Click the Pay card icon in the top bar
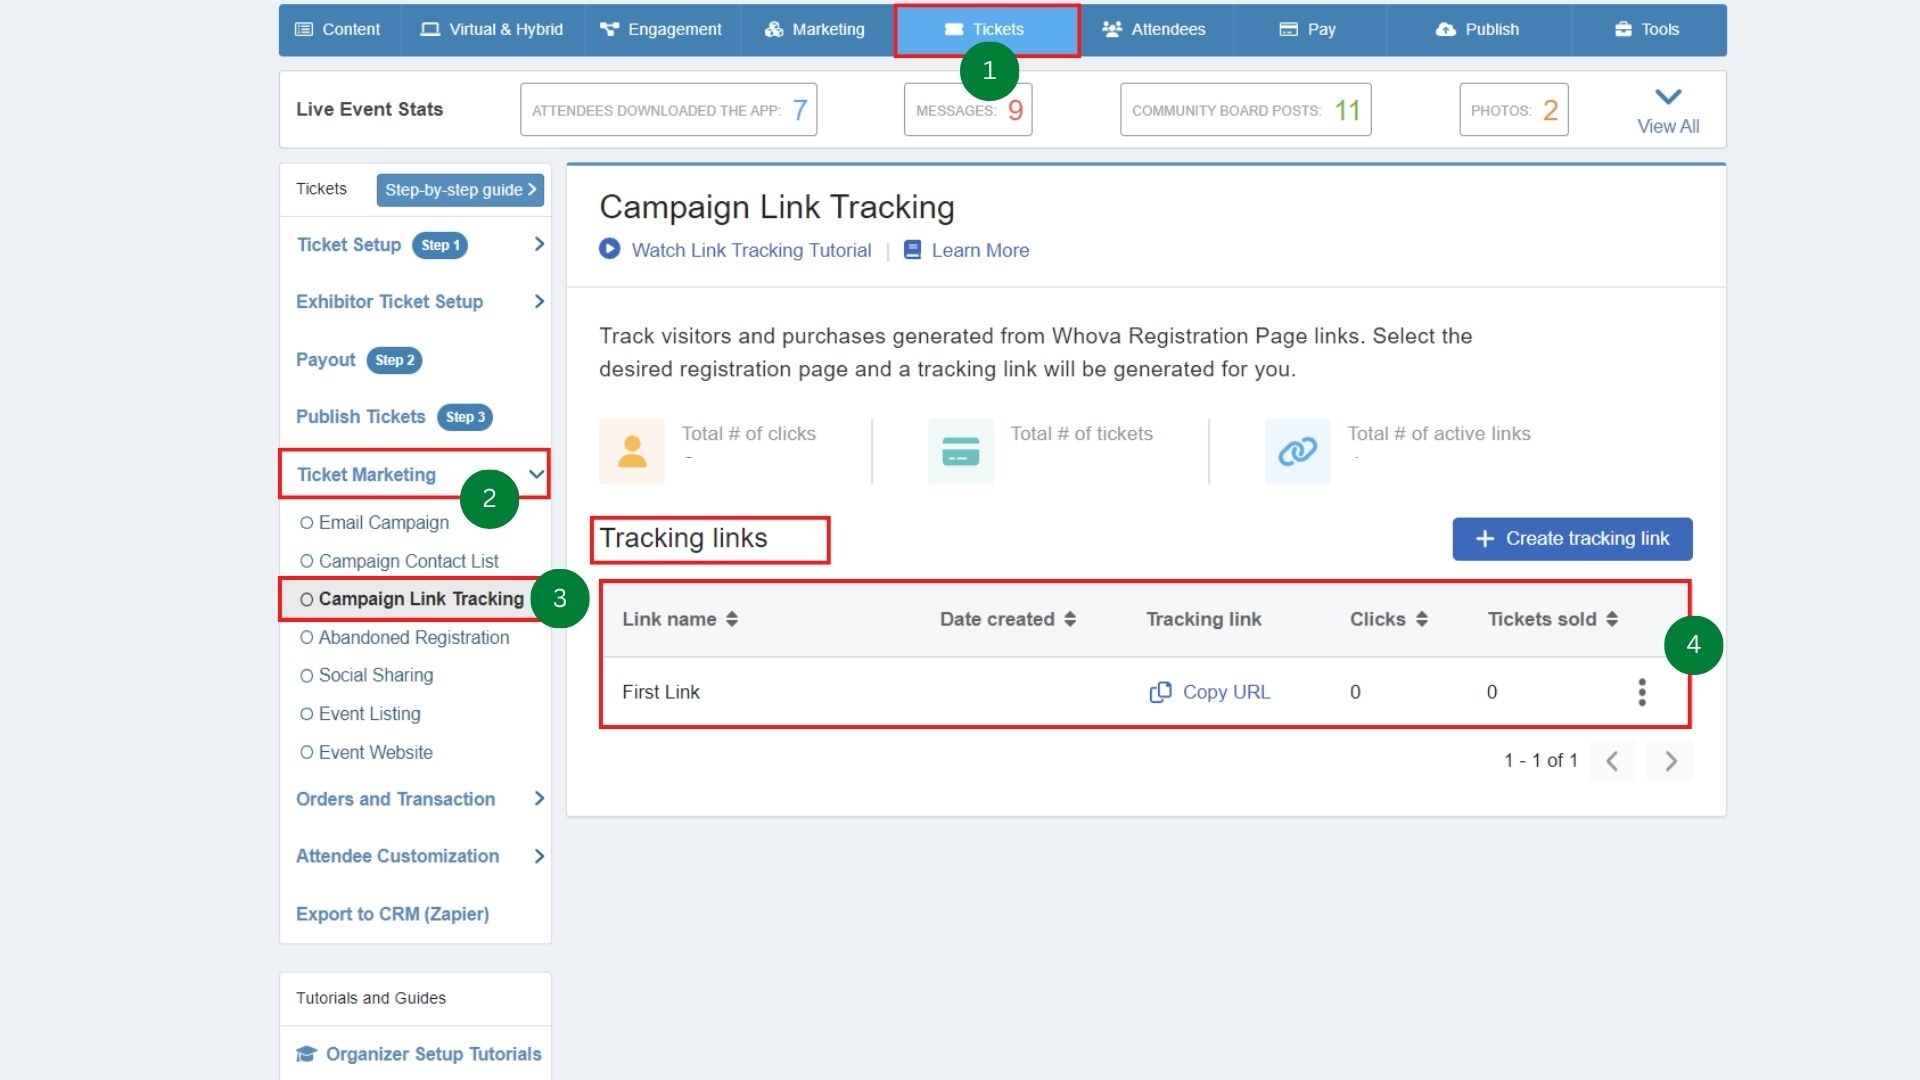Screen dimensions: 1920x1080 pos(1287,29)
